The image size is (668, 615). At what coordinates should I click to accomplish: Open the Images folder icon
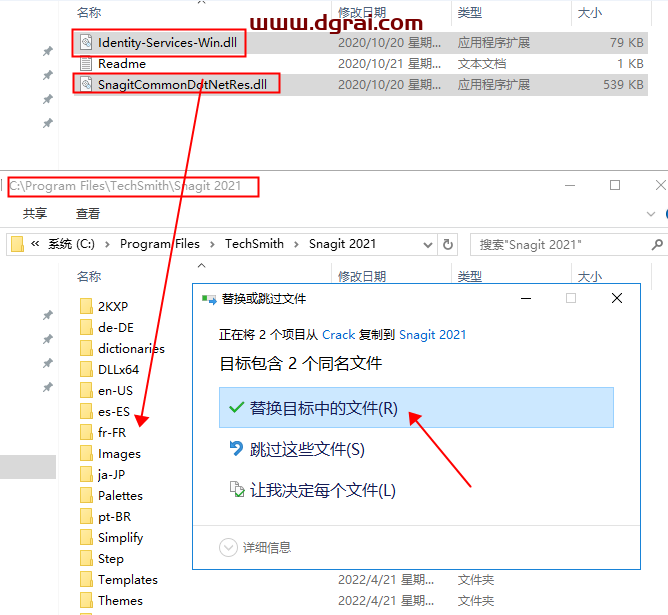86,453
